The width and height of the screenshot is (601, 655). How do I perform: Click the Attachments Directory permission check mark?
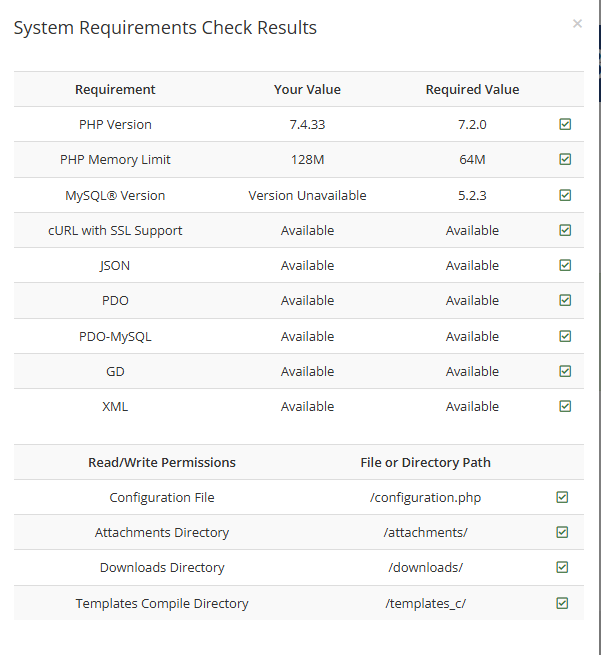tap(562, 532)
